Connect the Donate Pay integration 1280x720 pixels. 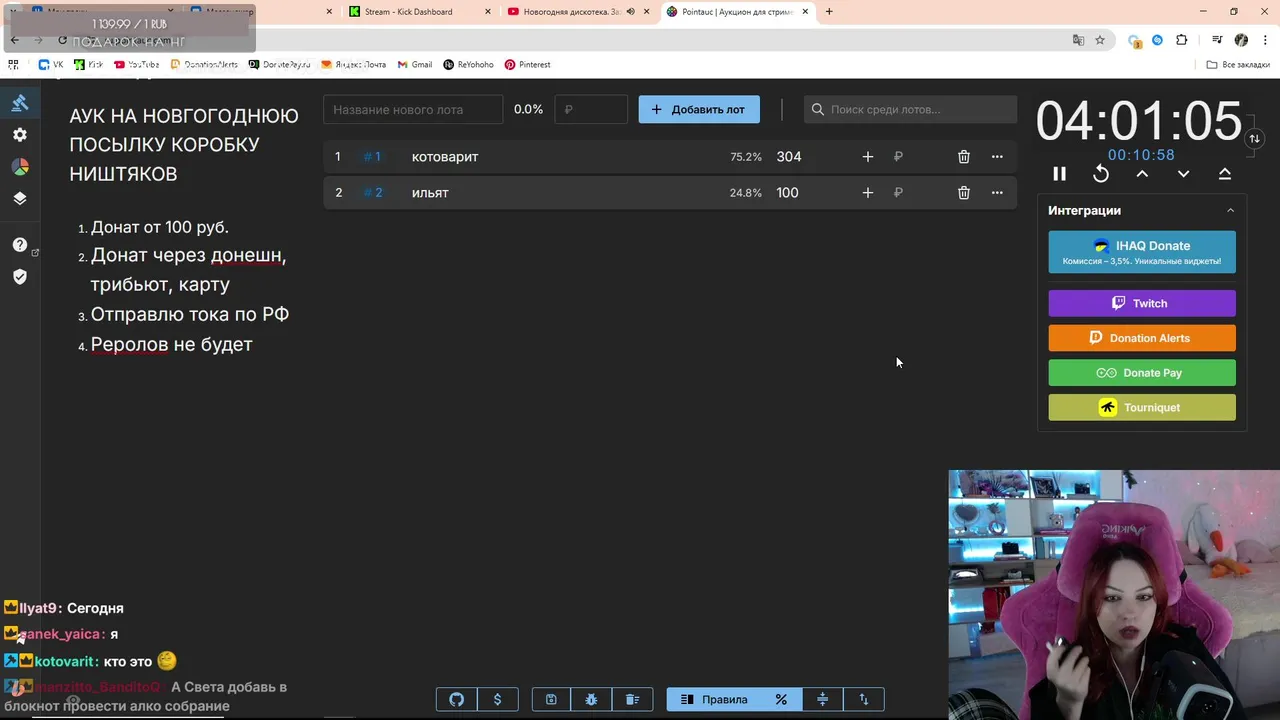[1142, 373]
